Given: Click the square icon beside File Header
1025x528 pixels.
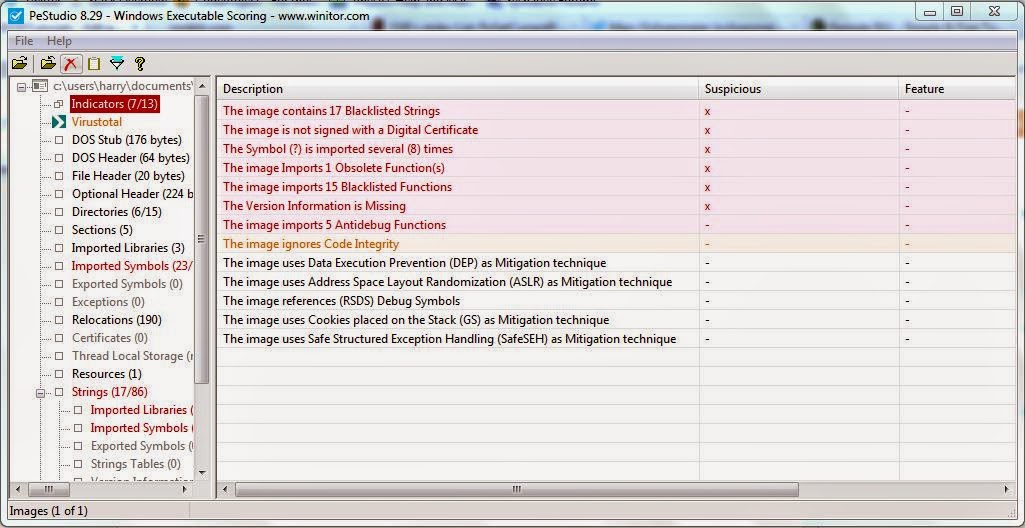Looking at the screenshot, I should coord(59,176).
